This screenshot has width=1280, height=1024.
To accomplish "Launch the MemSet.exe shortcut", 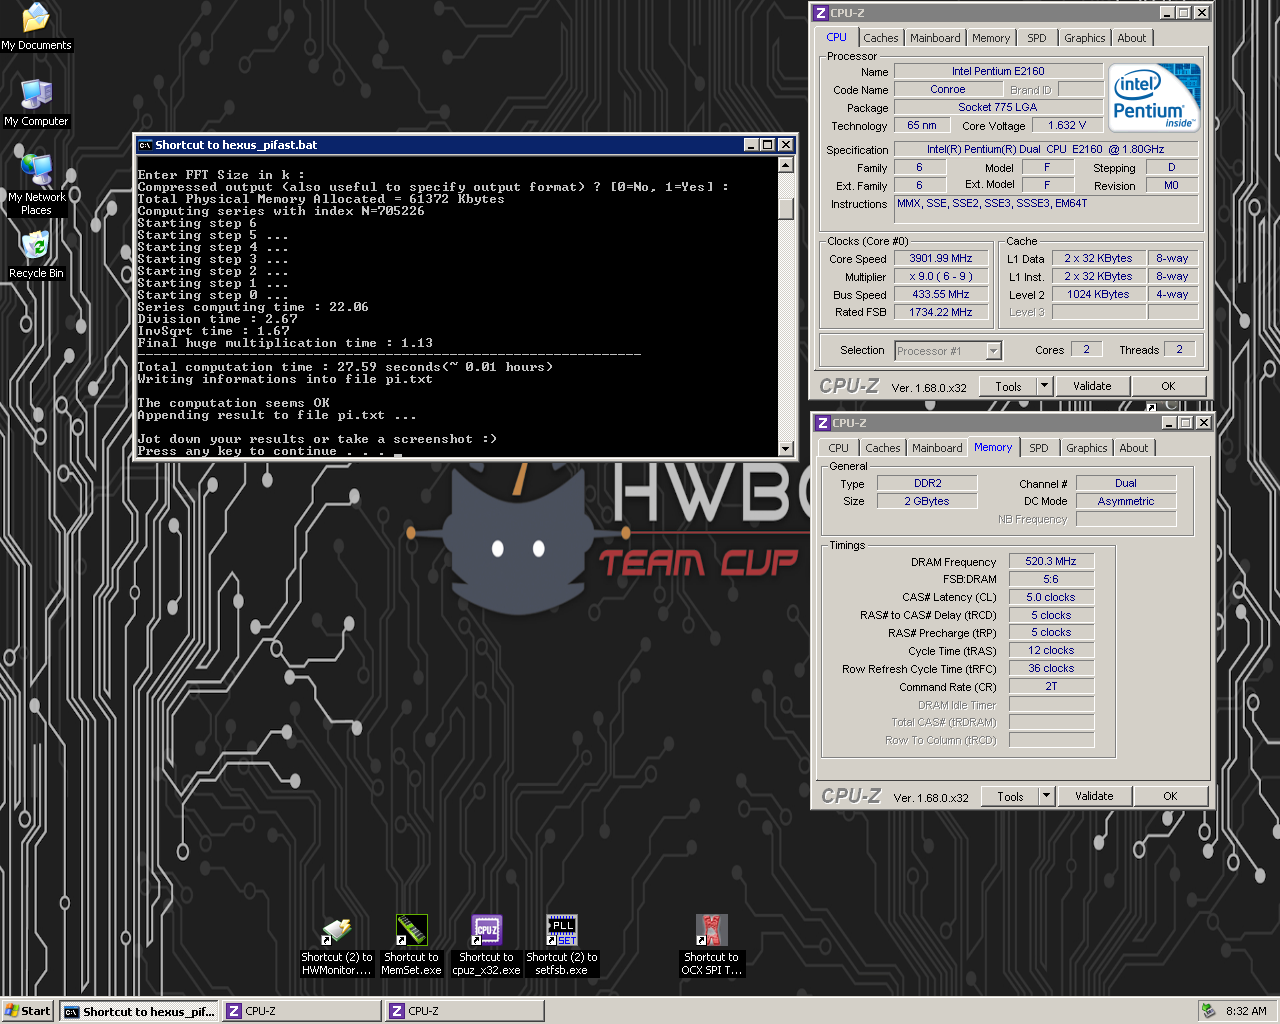I will click(x=411, y=946).
